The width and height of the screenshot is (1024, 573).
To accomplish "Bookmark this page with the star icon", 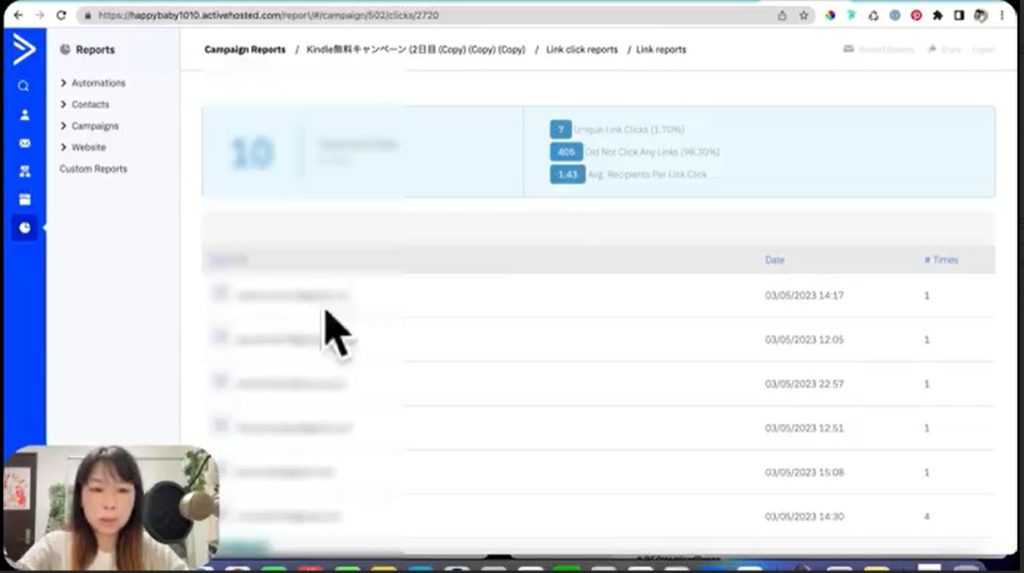I will click(803, 16).
